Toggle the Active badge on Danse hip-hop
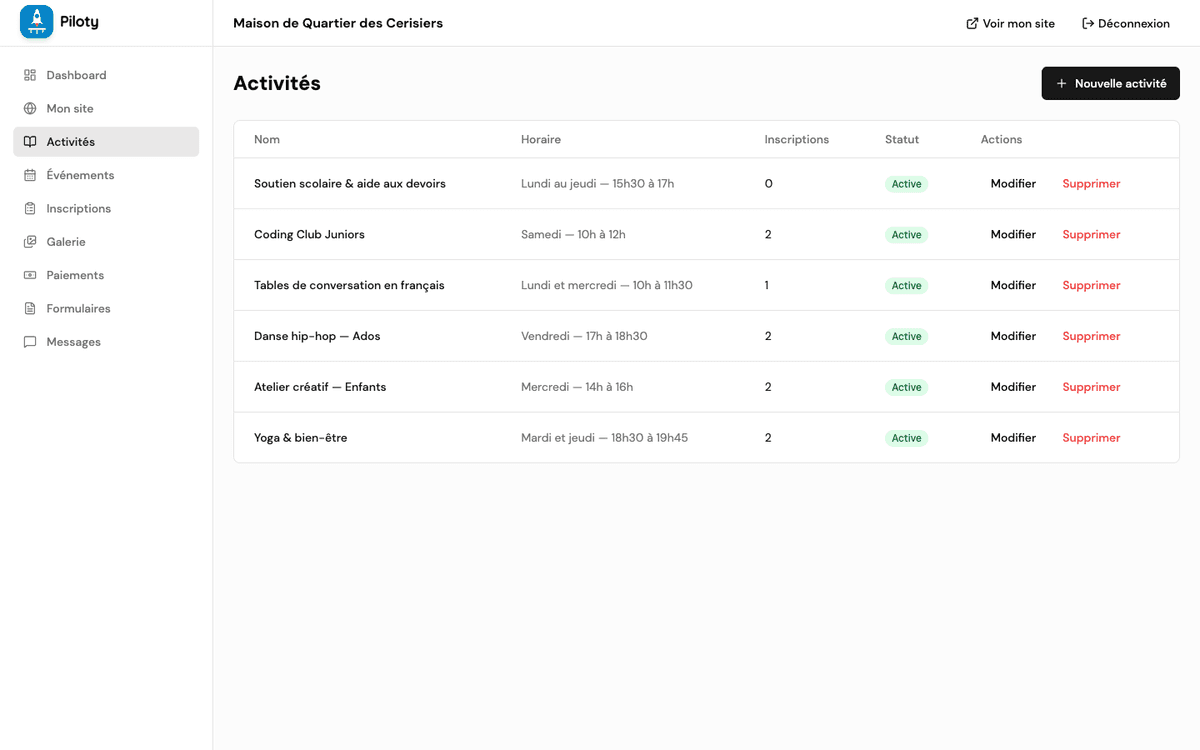Viewport: 1200px width, 750px height. click(x=906, y=336)
